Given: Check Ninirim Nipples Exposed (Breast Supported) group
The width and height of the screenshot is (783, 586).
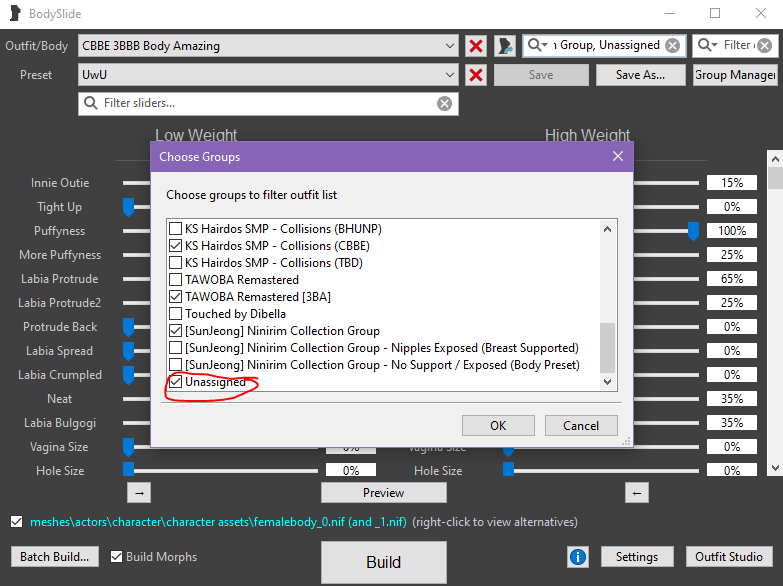Looking at the screenshot, I should click(175, 348).
